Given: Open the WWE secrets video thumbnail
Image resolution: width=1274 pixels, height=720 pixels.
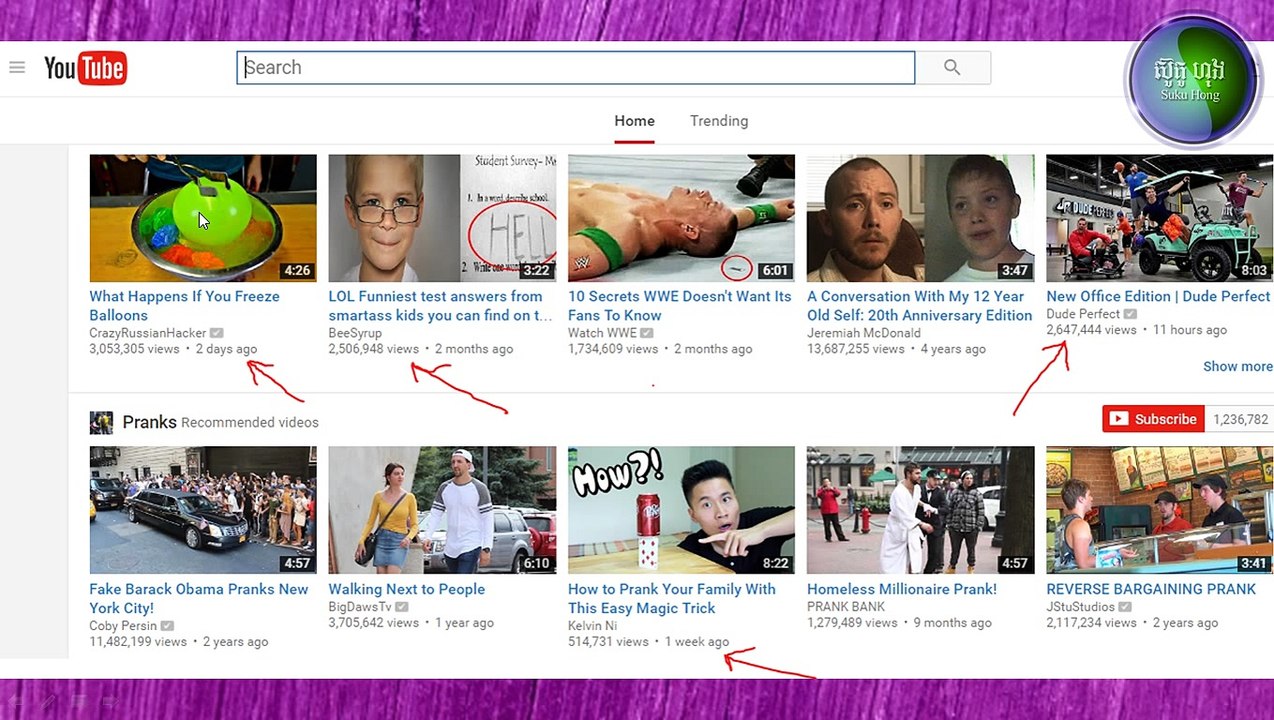Looking at the screenshot, I should click(681, 218).
